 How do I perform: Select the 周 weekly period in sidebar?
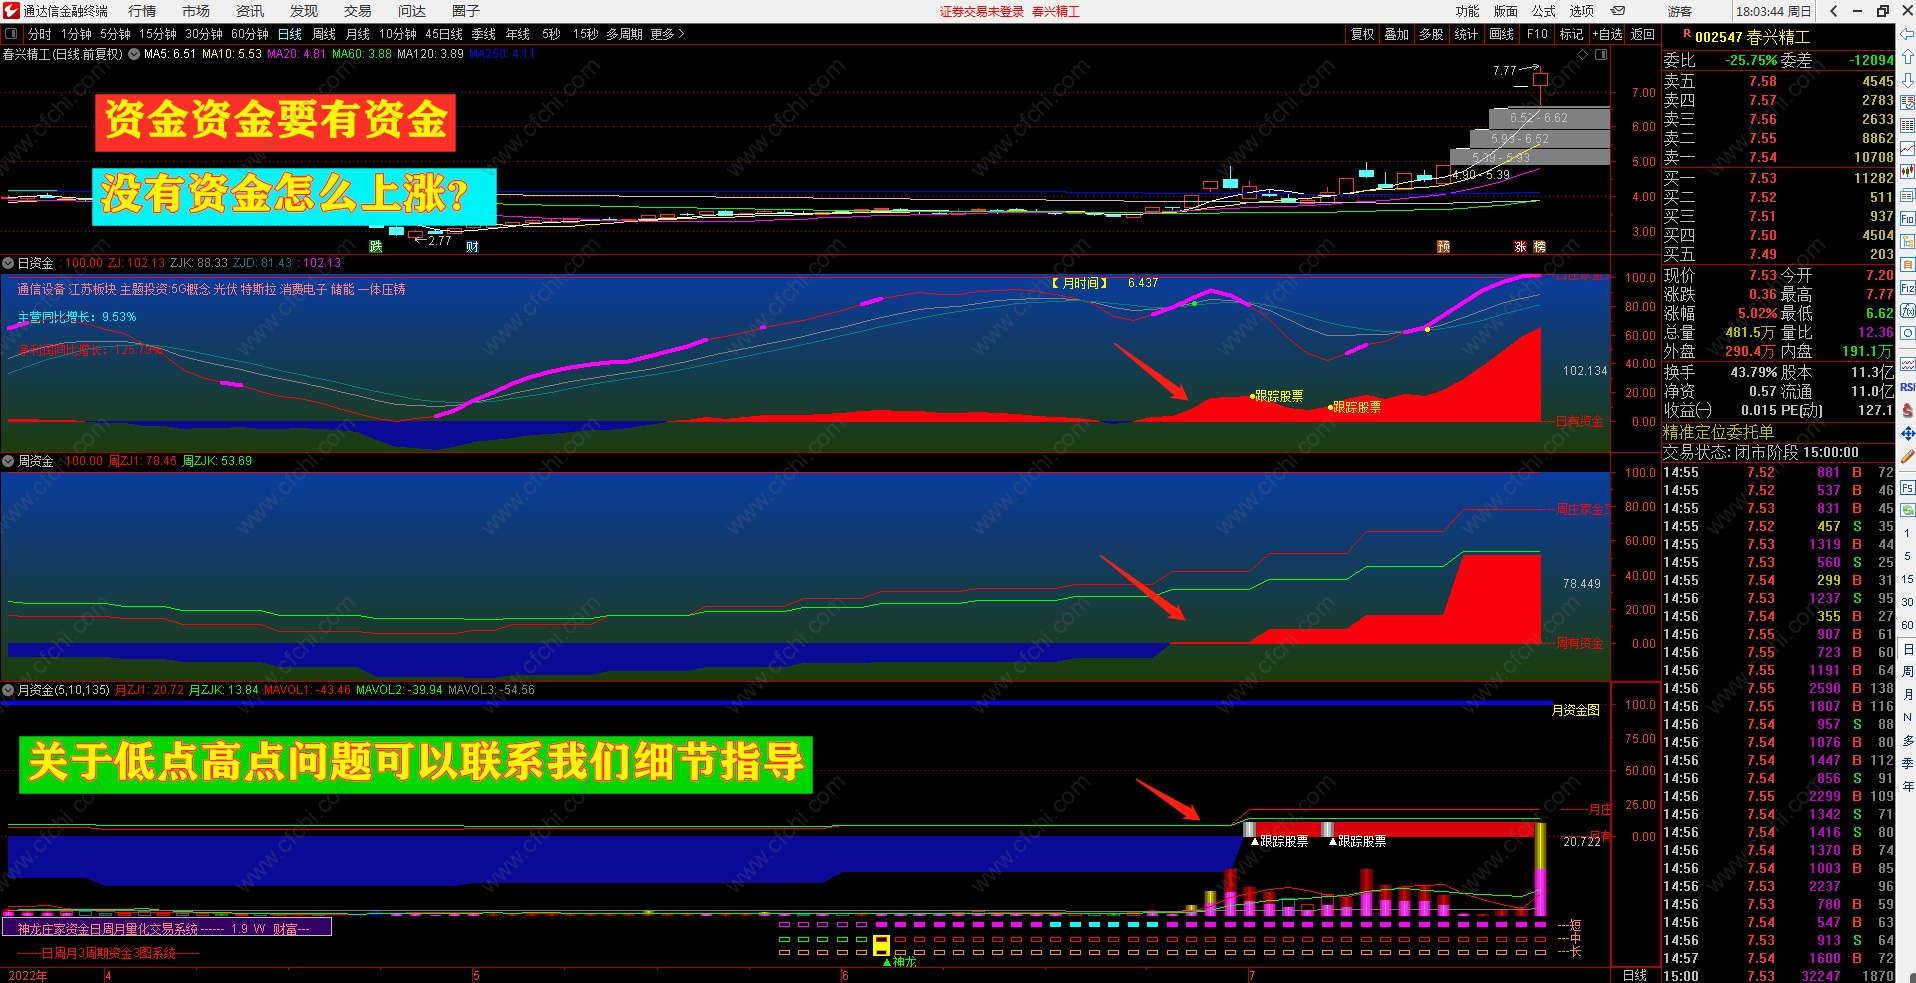click(x=1907, y=671)
